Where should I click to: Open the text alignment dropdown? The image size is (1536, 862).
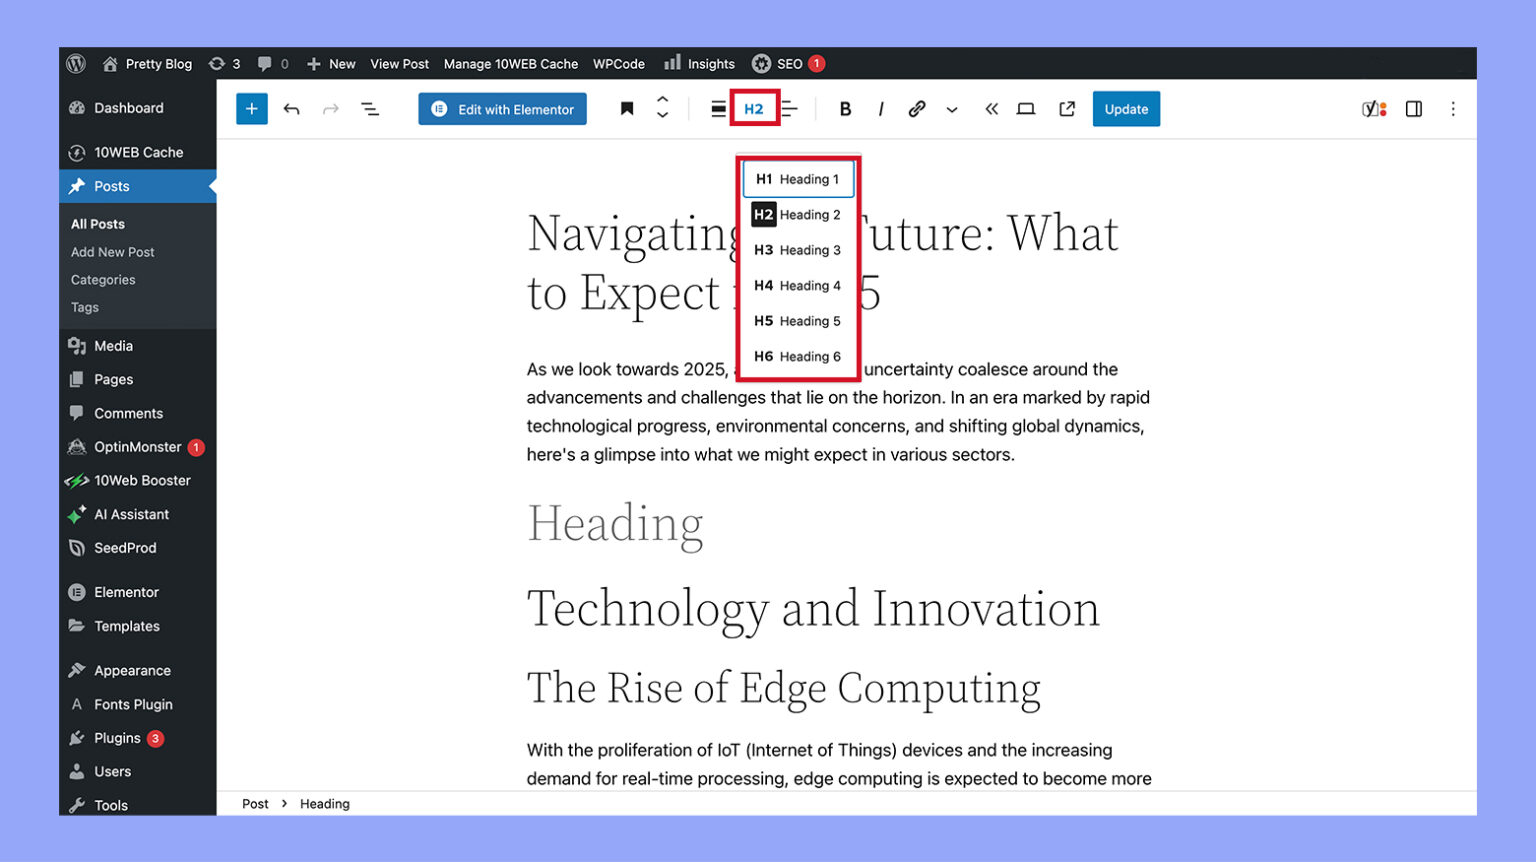[x=789, y=109]
